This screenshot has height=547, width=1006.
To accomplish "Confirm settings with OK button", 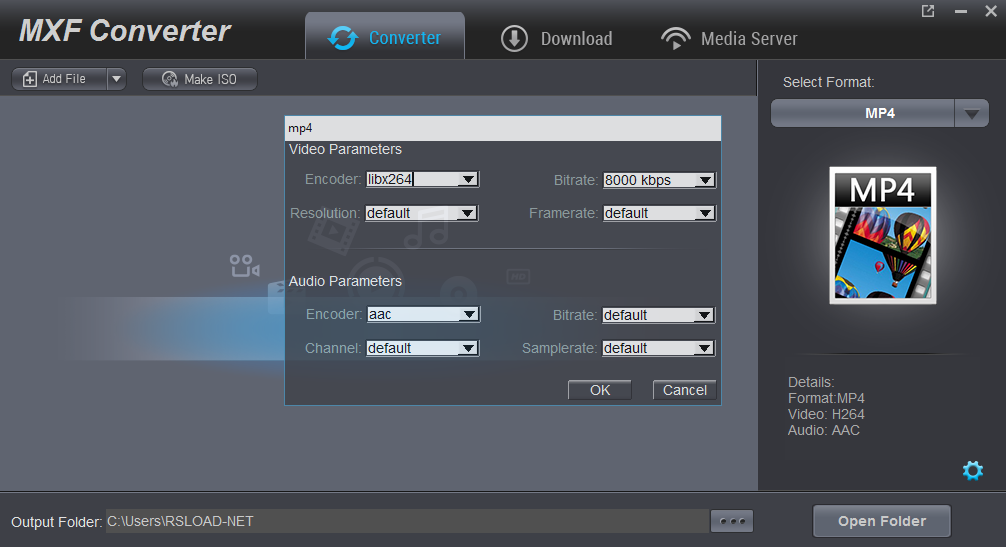I will click(x=600, y=390).
